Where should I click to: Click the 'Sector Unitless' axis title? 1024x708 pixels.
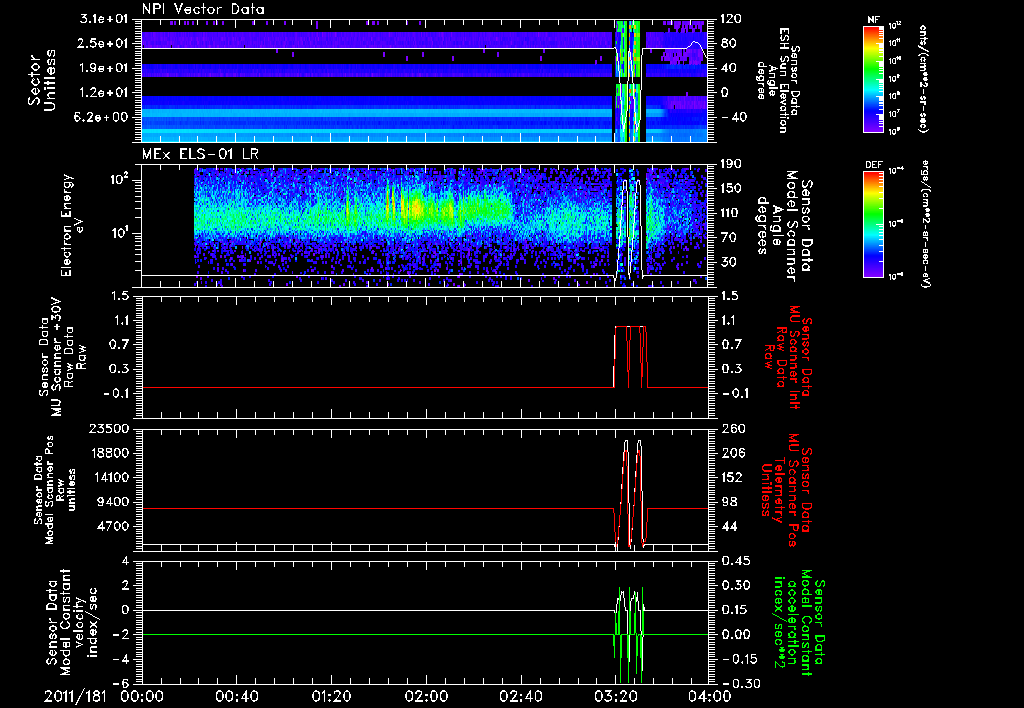tap(42, 81)
